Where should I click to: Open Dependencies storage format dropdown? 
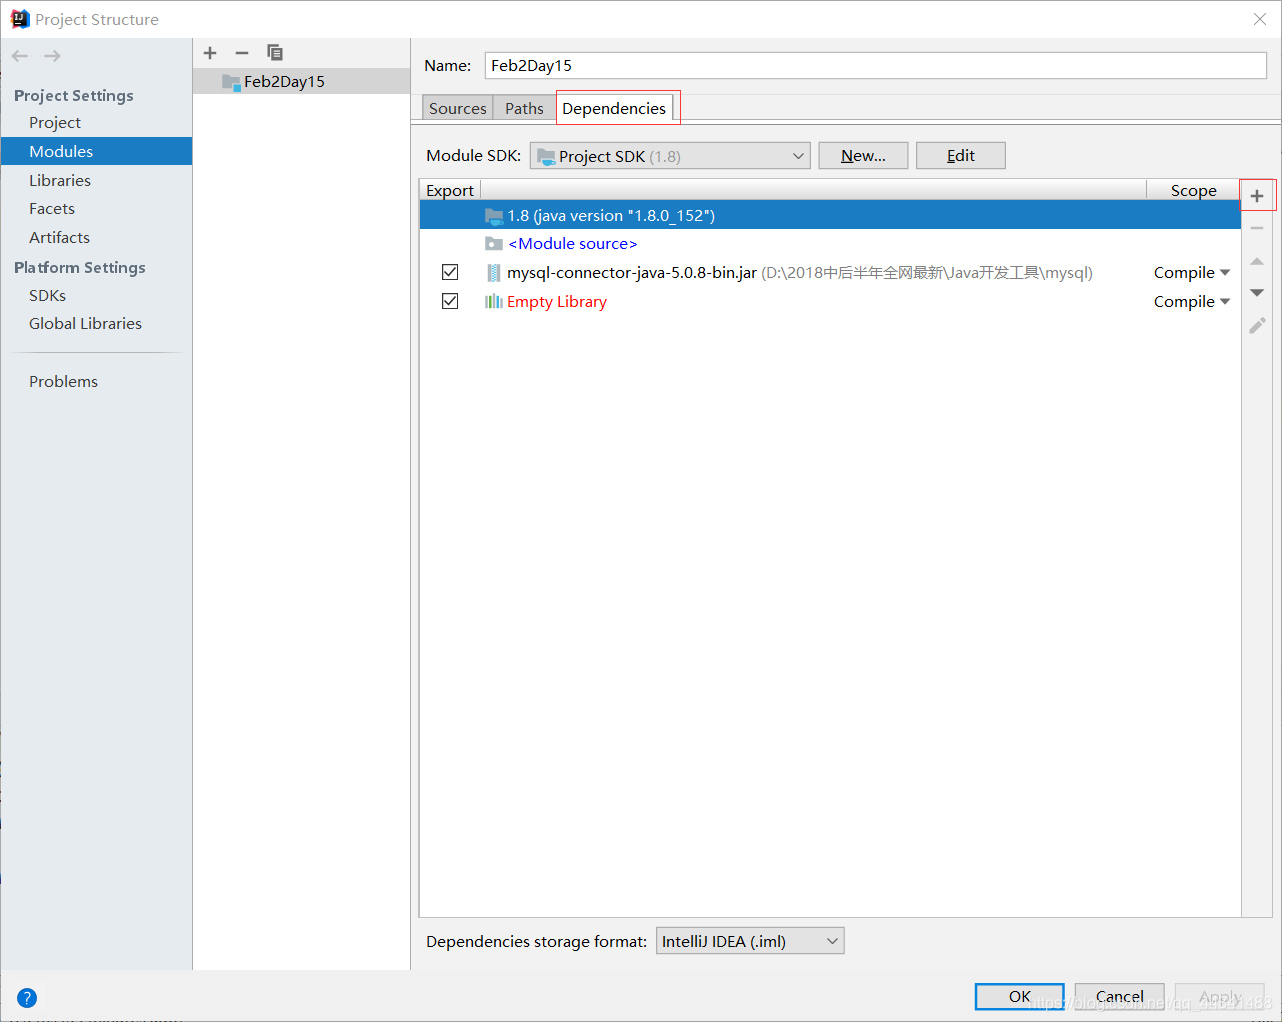coord(750,941)
